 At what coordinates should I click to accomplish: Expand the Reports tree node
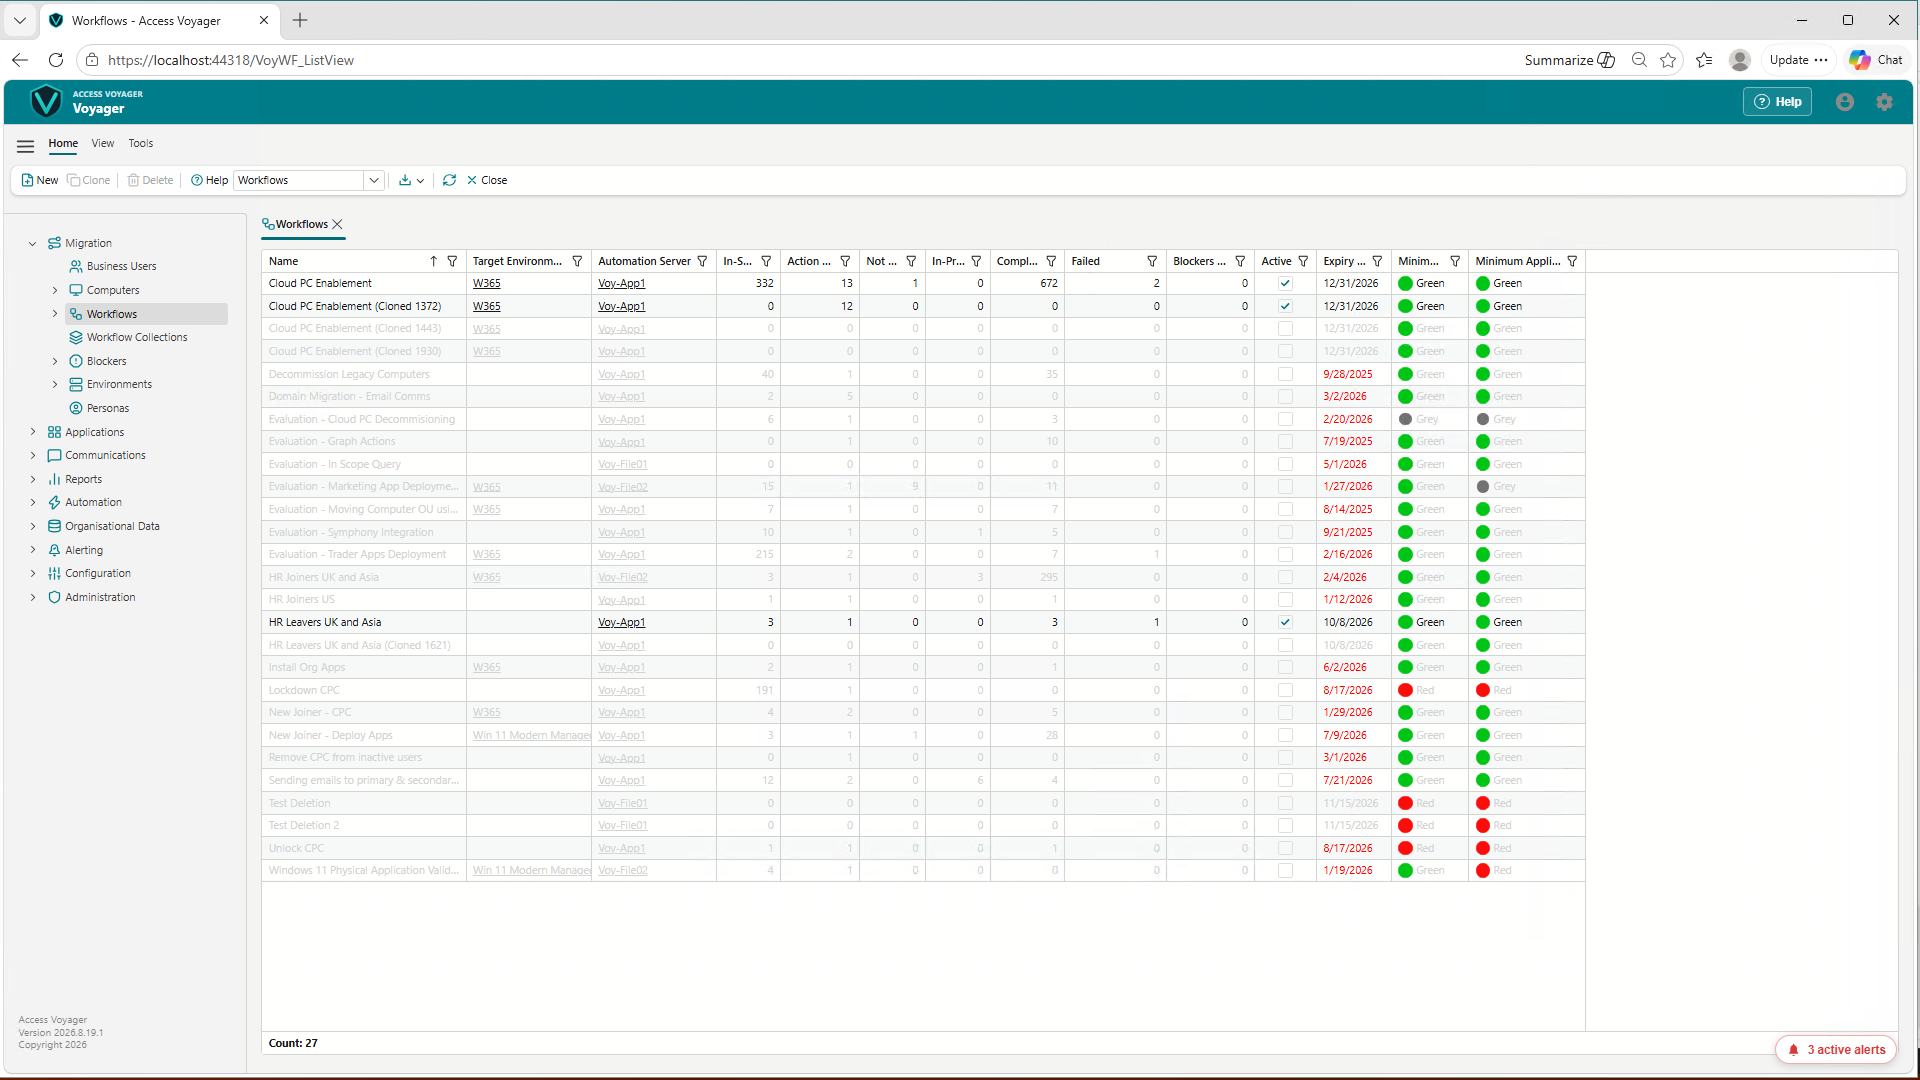point(33,480)
